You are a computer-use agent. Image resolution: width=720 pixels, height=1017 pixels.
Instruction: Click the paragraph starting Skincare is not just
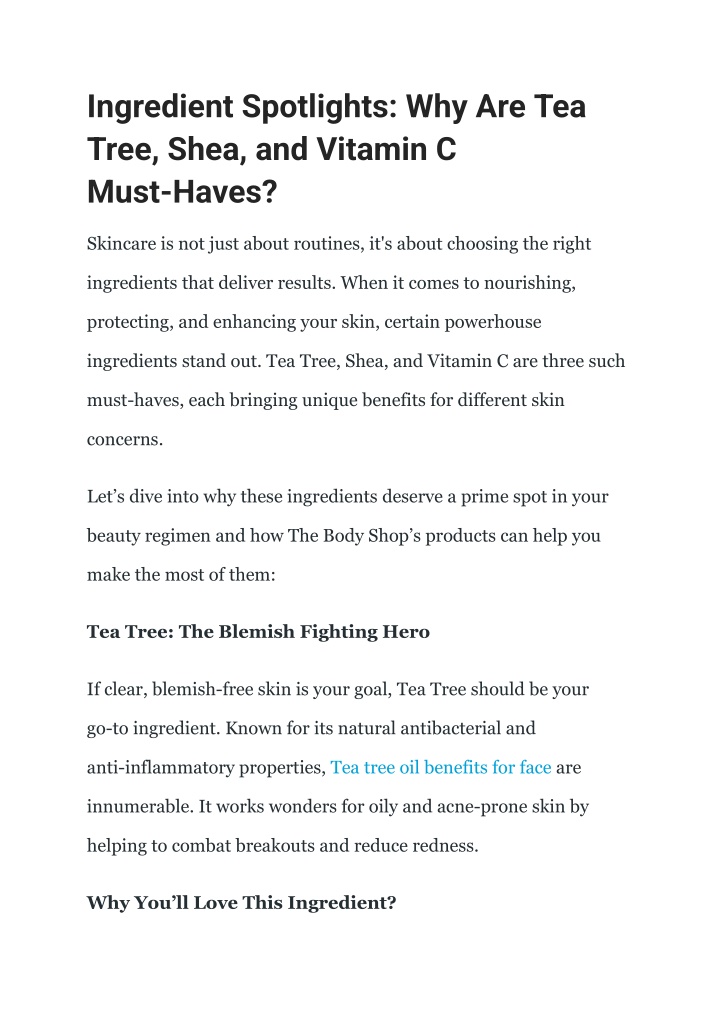pos(355,341)
